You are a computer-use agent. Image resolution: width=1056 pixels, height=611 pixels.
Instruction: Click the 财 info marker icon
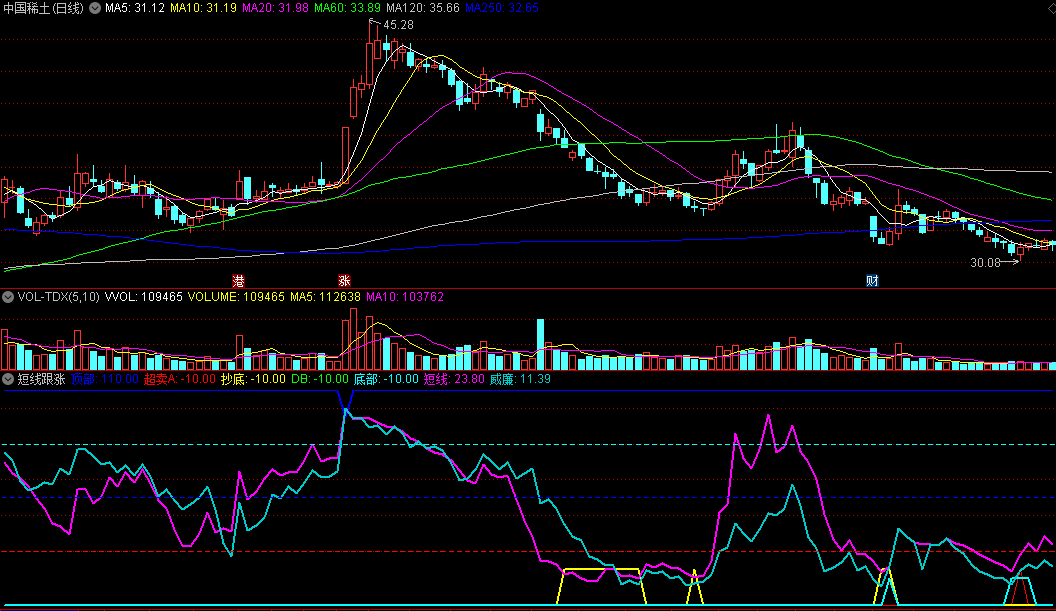coord(872,281)
